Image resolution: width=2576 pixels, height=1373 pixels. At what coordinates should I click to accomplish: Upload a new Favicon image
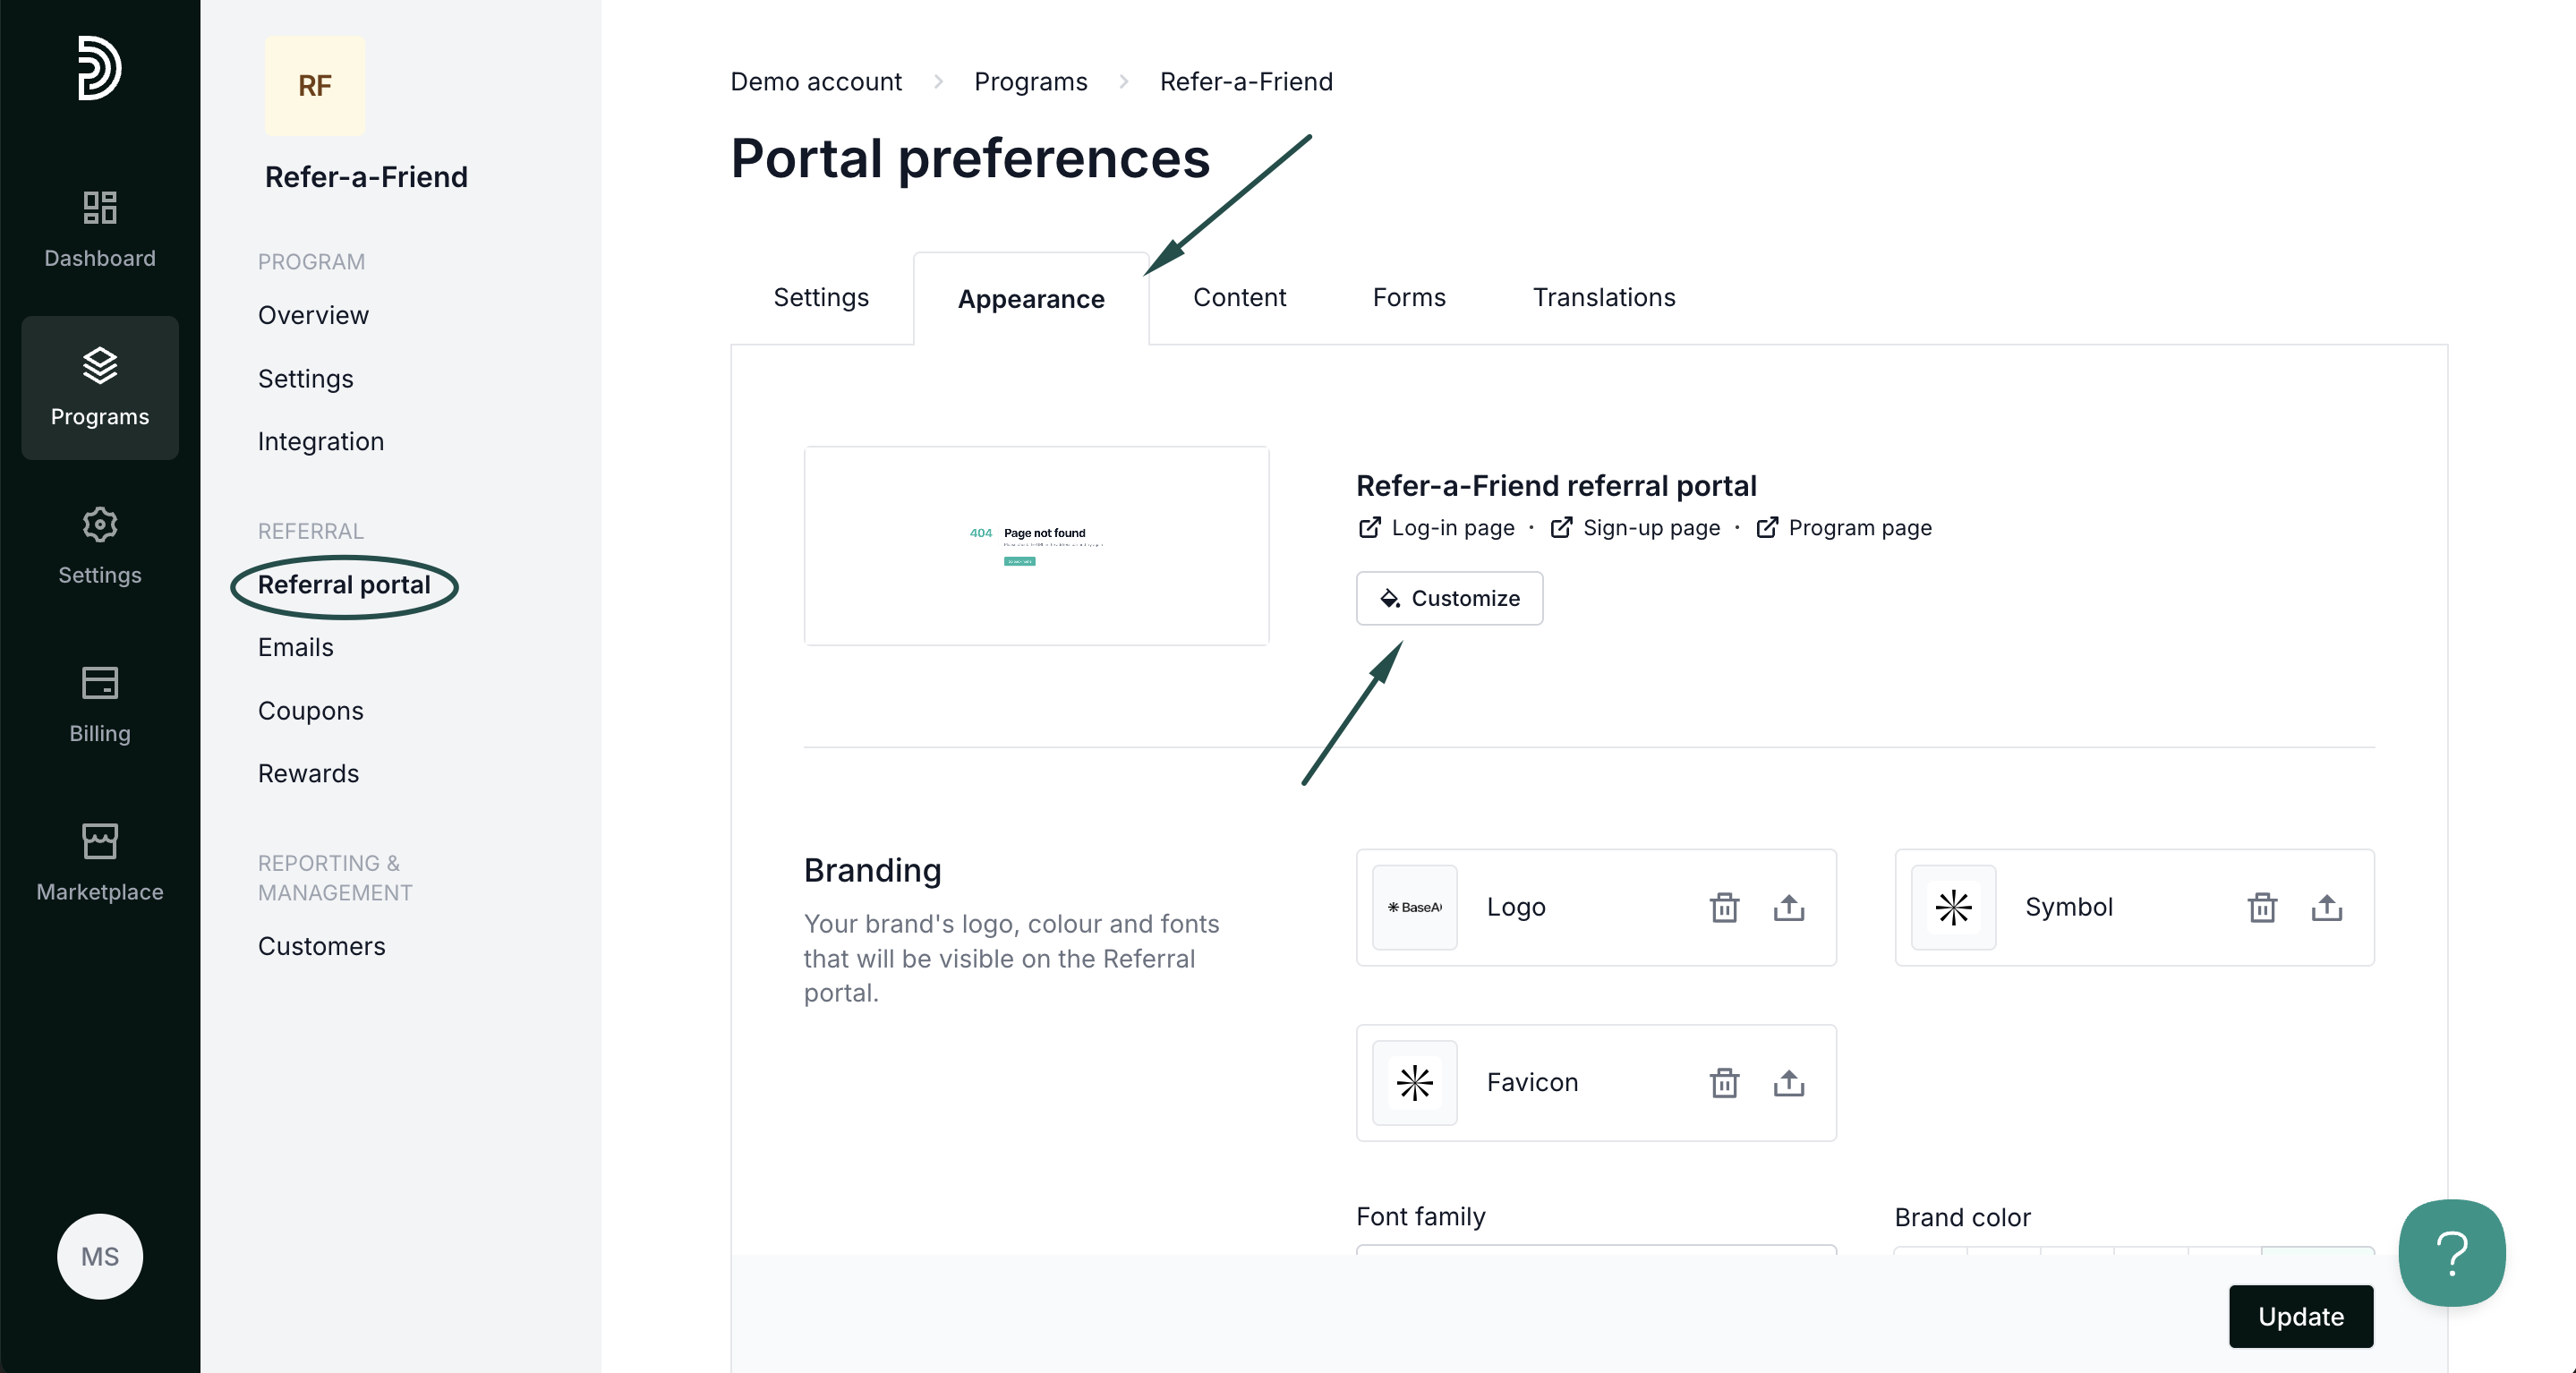pos(1789,1082)
